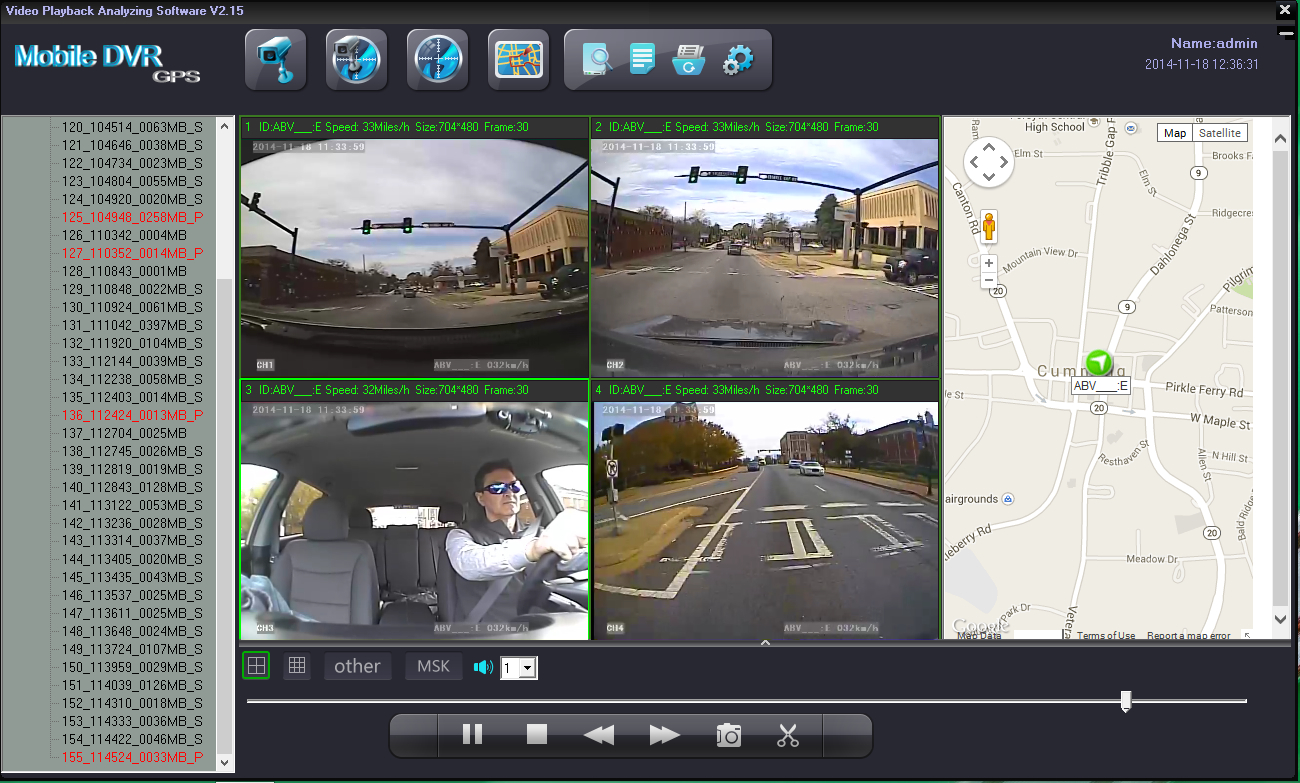Select recording 125_104948_0258MB_P in file list
This screenshot has width=1300, height=783.
tap(132, 217)
